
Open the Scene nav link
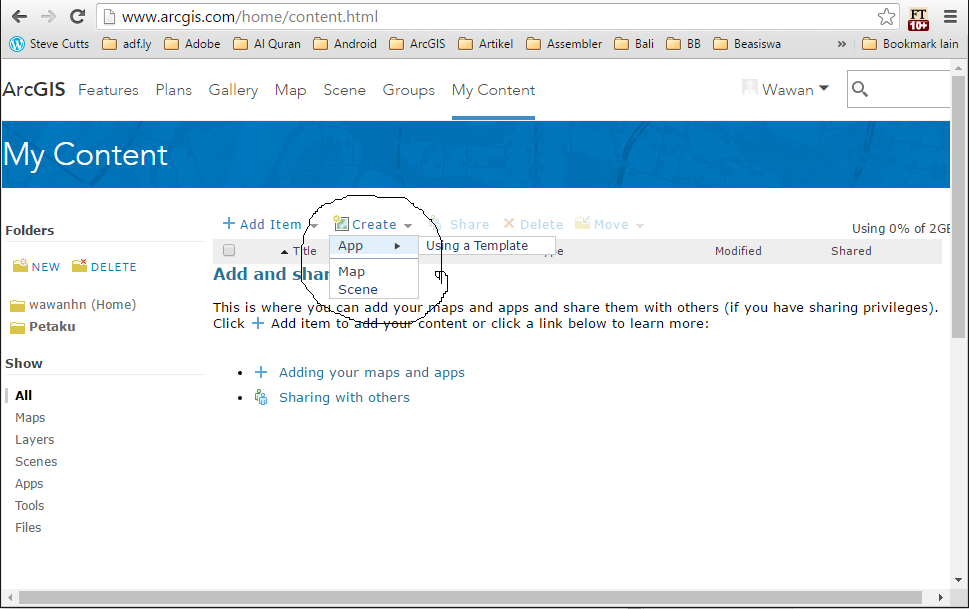click(x=344, y=90)
